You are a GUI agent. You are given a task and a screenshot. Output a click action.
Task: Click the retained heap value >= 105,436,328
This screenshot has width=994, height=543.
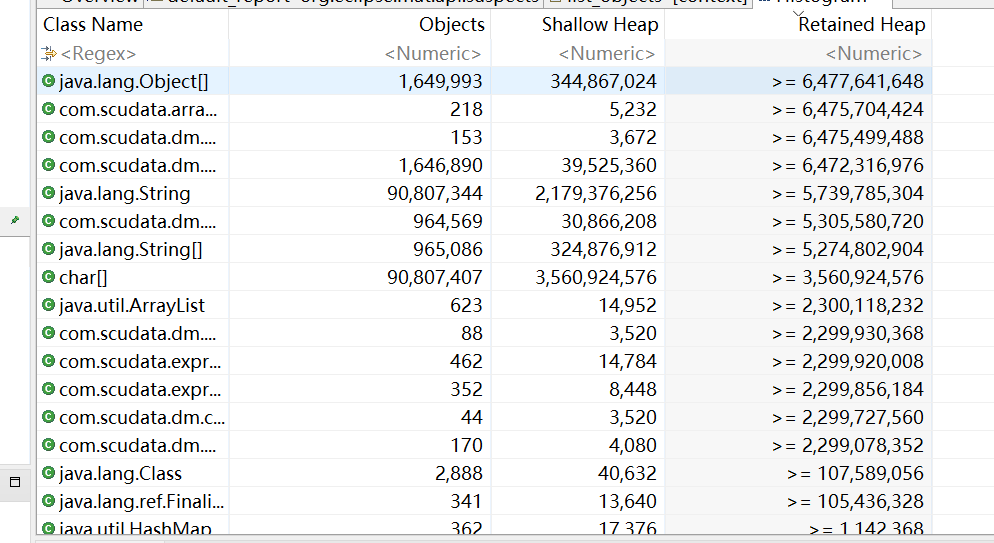point(855,501)
